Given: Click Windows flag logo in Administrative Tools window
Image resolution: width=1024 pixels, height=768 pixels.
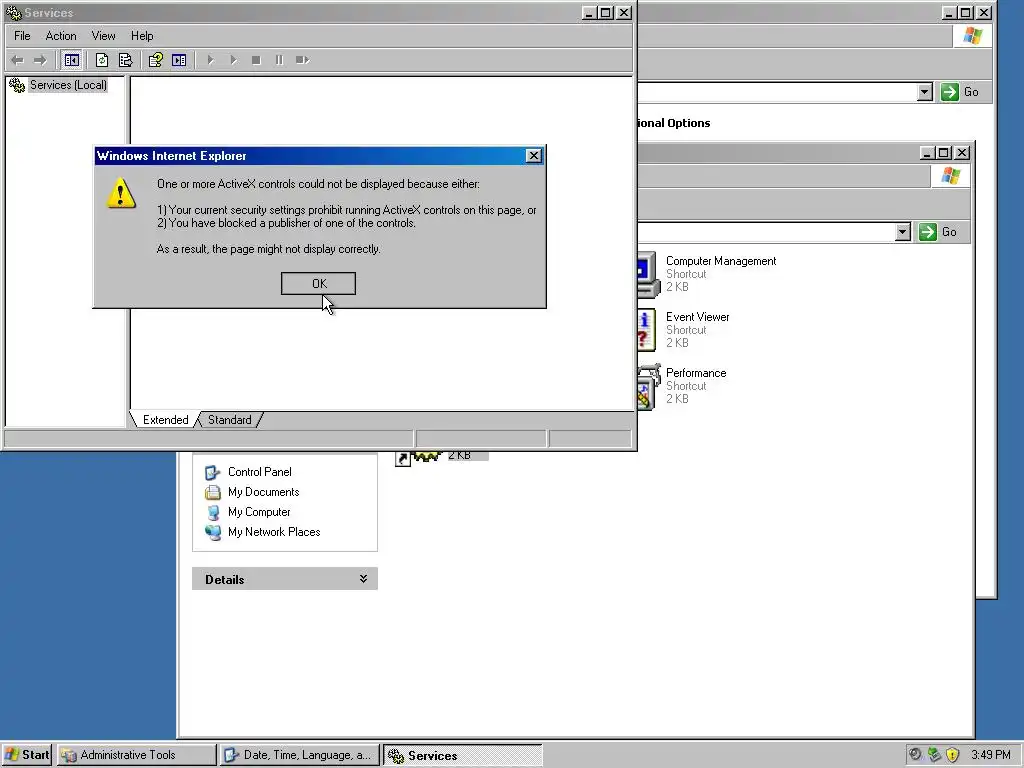Looking at the screenshot, I should pyautogui.click(x=951, y=176).
